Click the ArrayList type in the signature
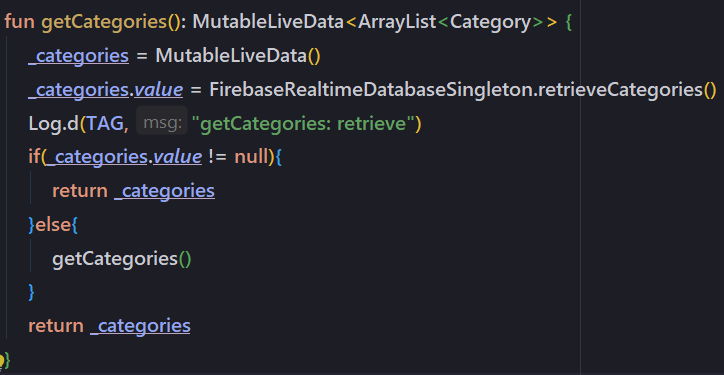The width and height of the screenshot is (724, 375). click(397, 22)
